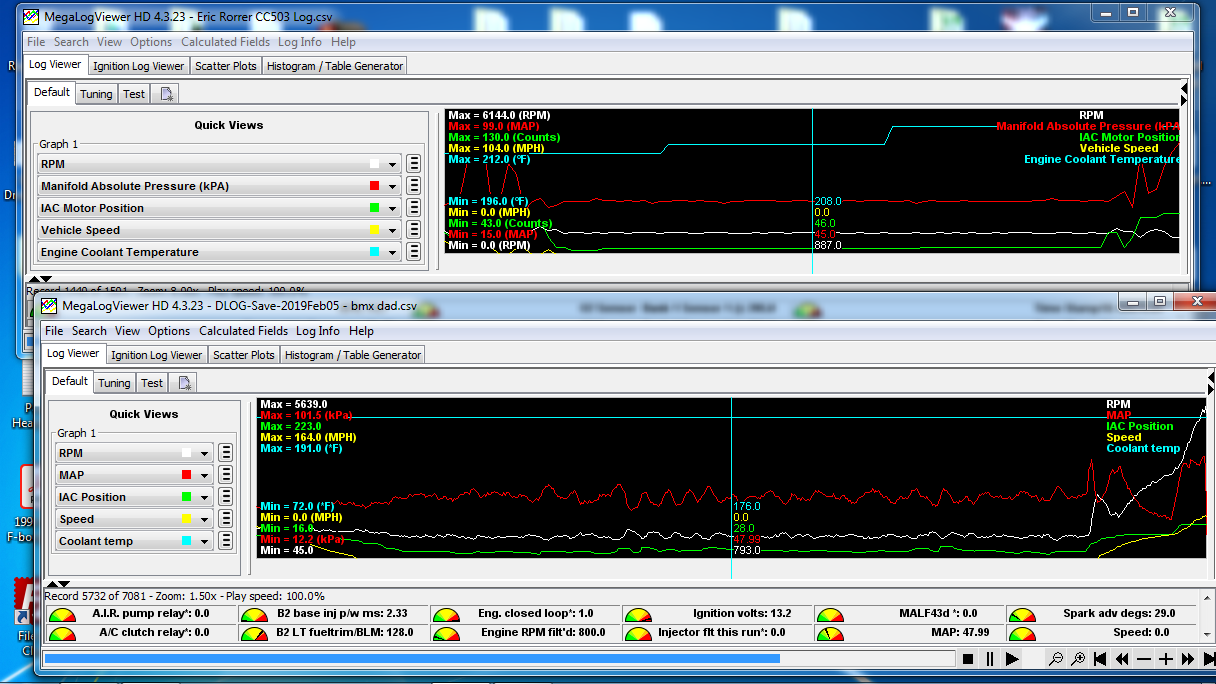Click the zoom out magnifier icon
The height and width of the screenshot is (684, 1216).
pyautogui.click(x=1055, y=659)
